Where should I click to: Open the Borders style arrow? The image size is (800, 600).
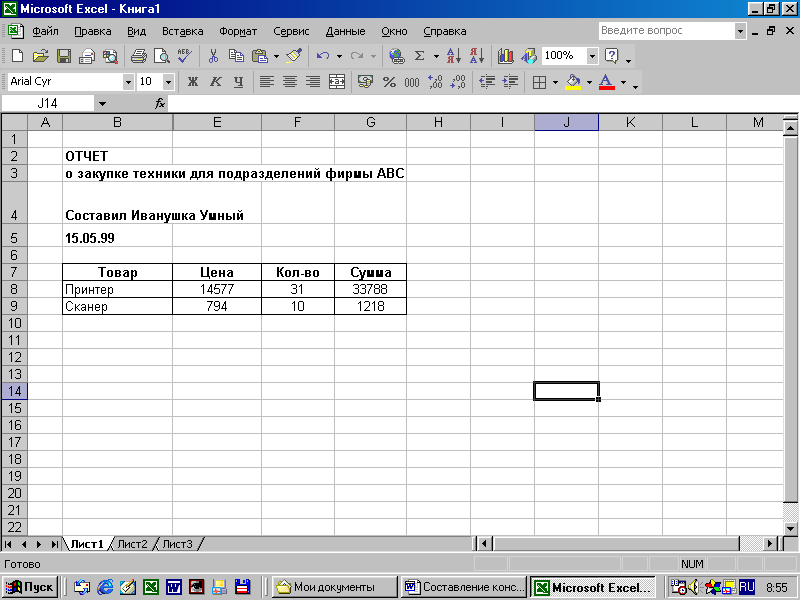(555, 82)
